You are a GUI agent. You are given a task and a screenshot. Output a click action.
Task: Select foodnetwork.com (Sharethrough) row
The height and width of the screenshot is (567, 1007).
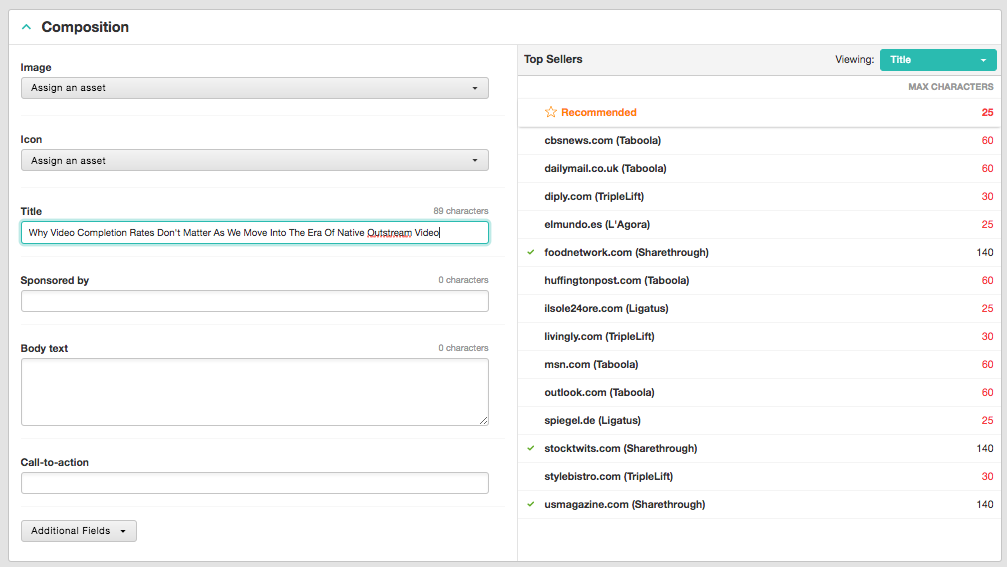tap(759, 252)
